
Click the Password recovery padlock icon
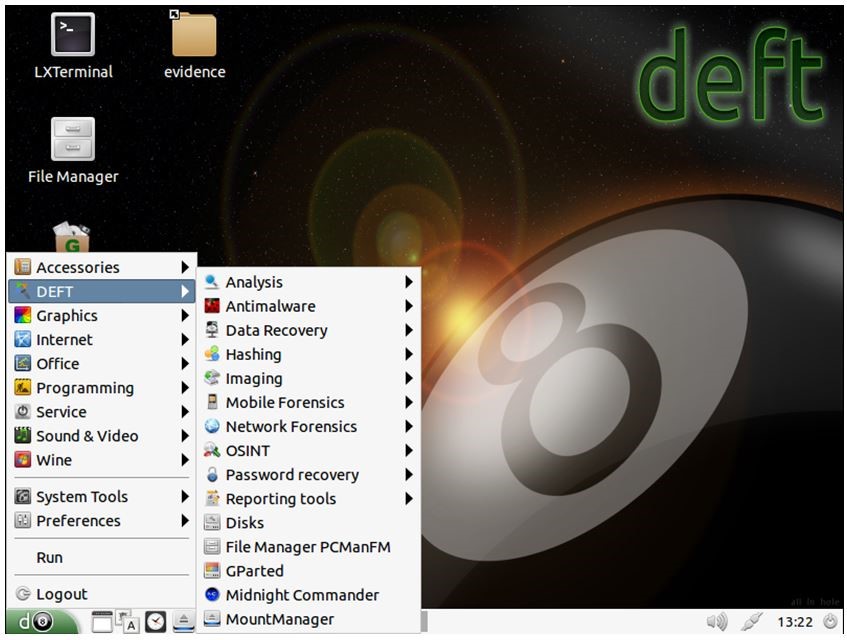tap(212, 475)
